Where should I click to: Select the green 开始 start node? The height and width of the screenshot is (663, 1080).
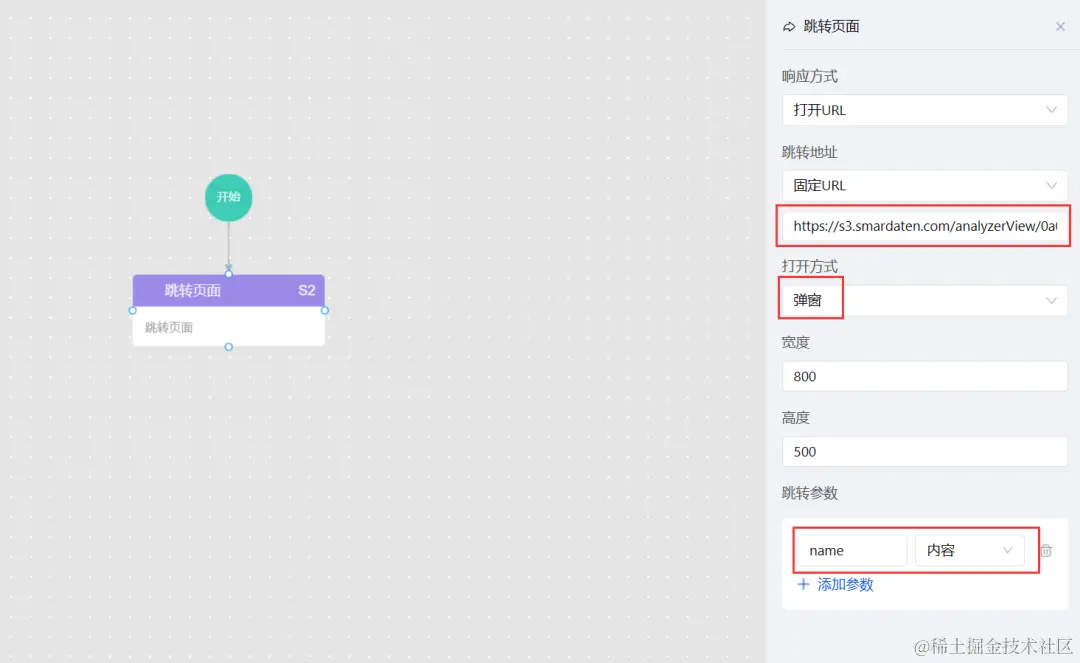(x=228, y=197)
